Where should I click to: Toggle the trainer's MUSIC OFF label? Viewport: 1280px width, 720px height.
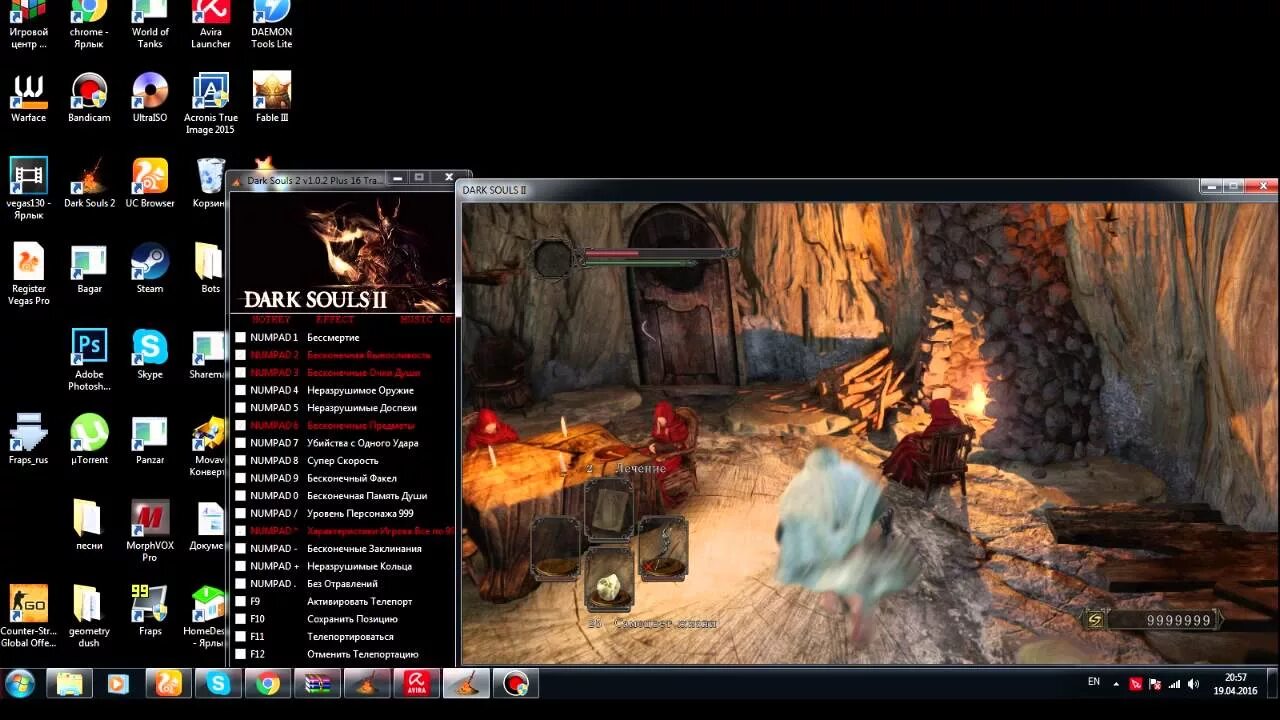[x=427, y=320]
